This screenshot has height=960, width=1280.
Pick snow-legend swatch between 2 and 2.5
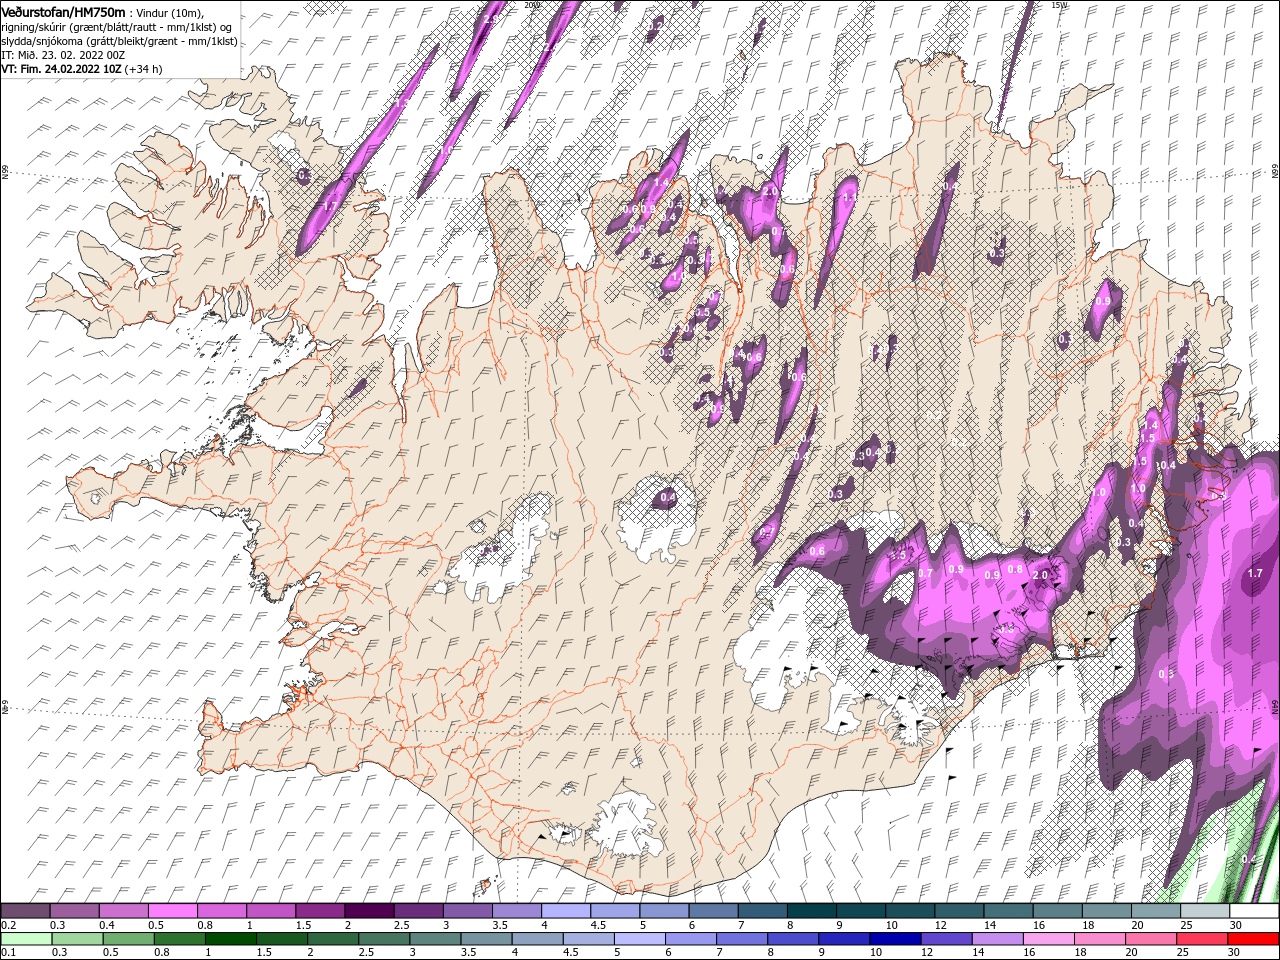tap(368, 911)
